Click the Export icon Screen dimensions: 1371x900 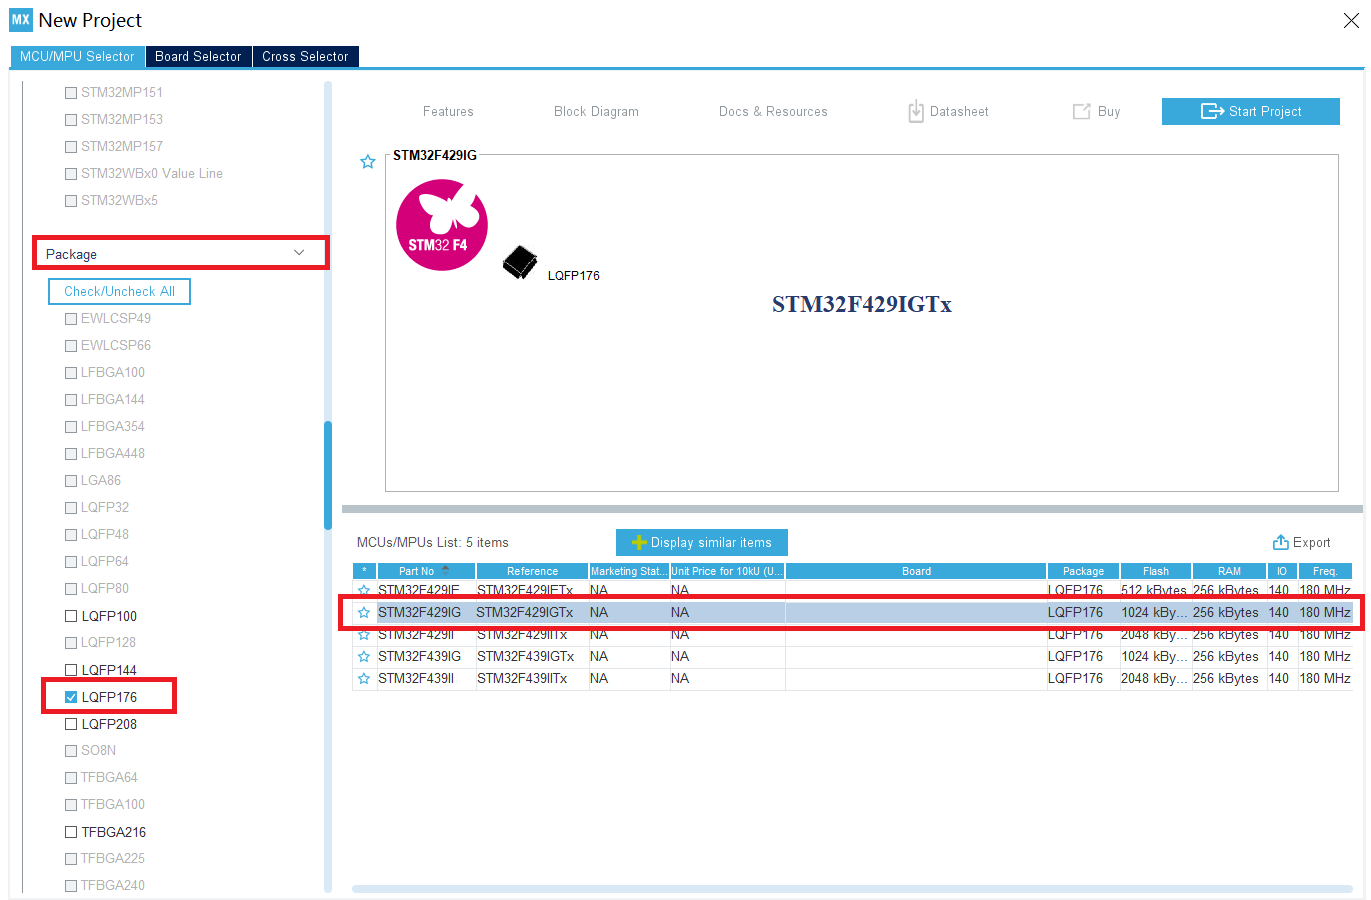pos(1280,542)
